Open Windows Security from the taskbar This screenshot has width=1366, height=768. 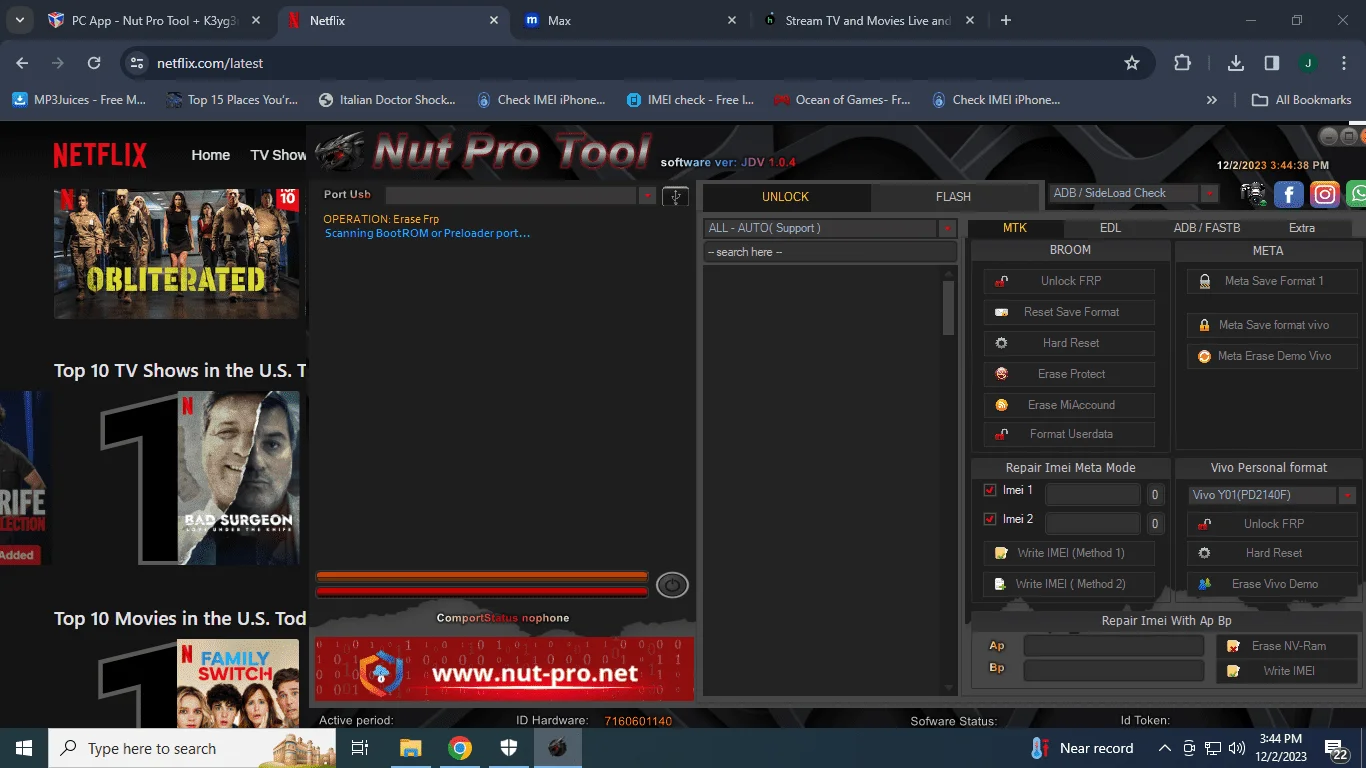[x=508, y=748]
